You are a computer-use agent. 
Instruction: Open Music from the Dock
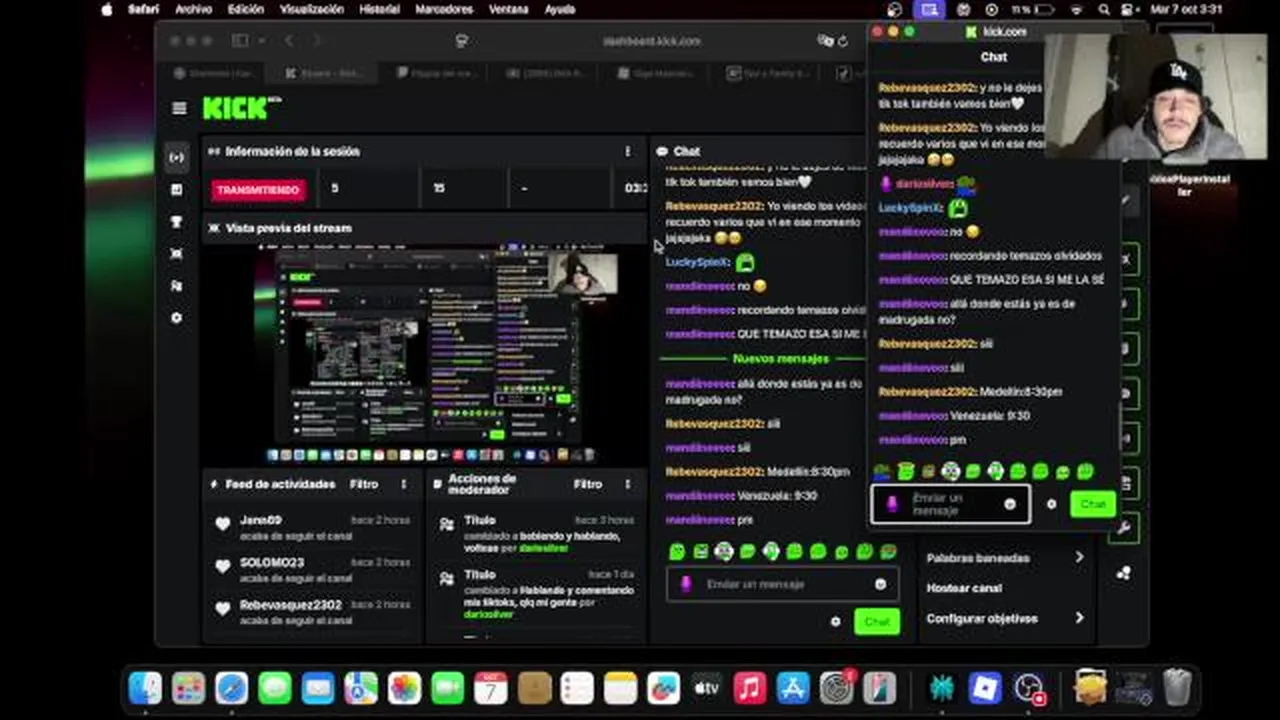(749, 688)
